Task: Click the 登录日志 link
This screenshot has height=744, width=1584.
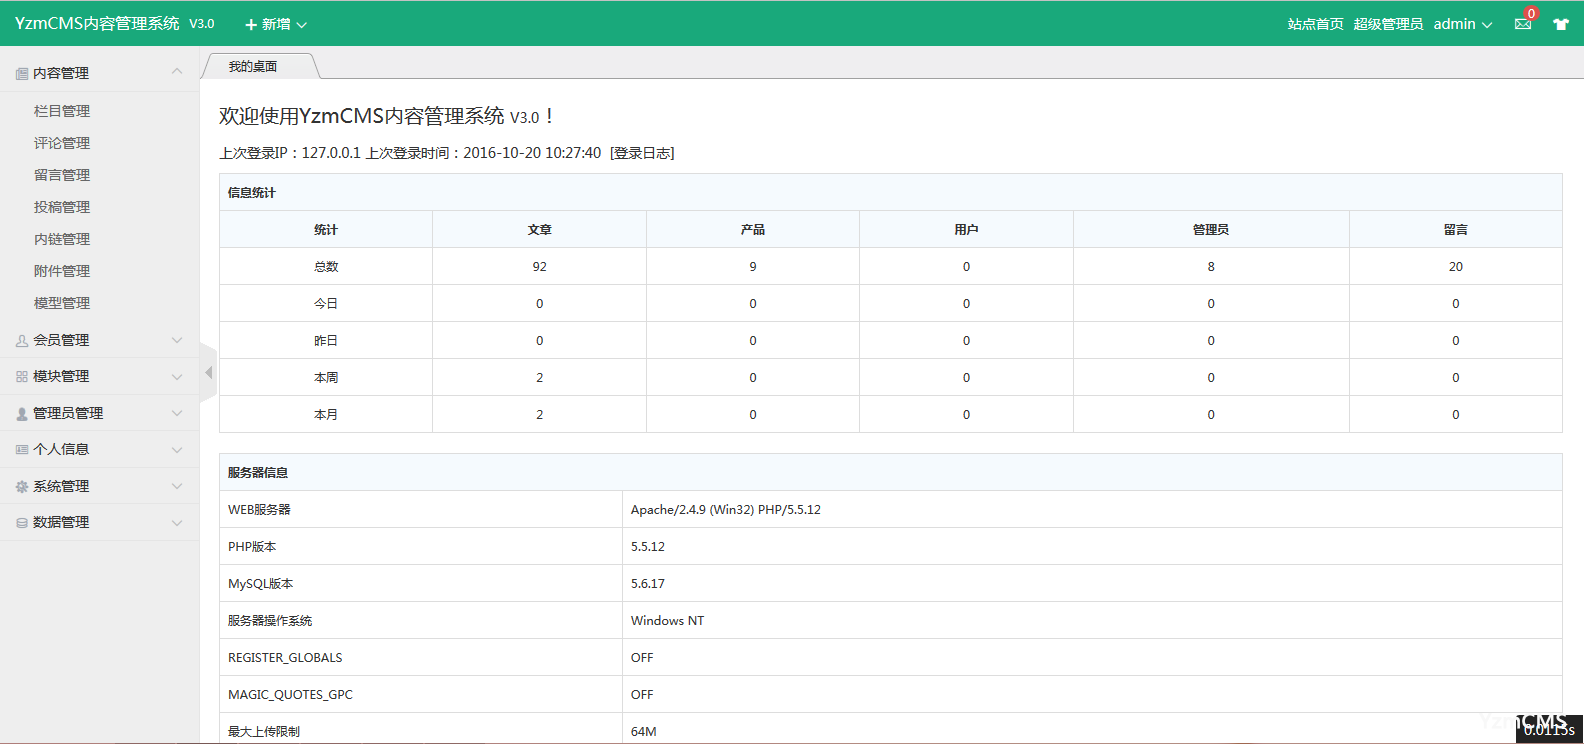Action: click(642, 153)
